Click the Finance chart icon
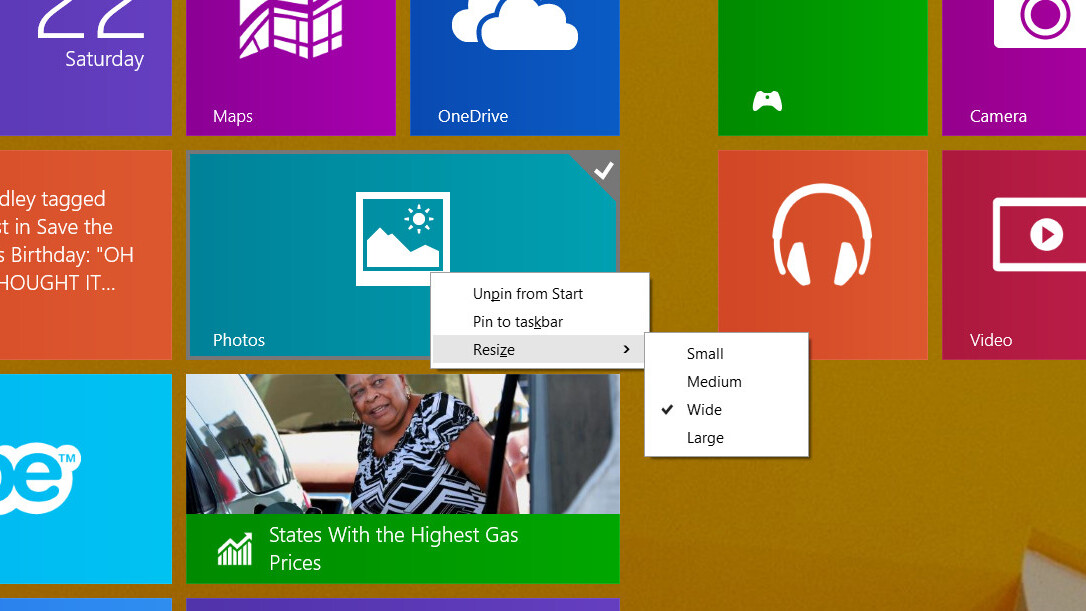Image resolution: width=1086 pixels, height=611 pixels. [x=234, y=548]
